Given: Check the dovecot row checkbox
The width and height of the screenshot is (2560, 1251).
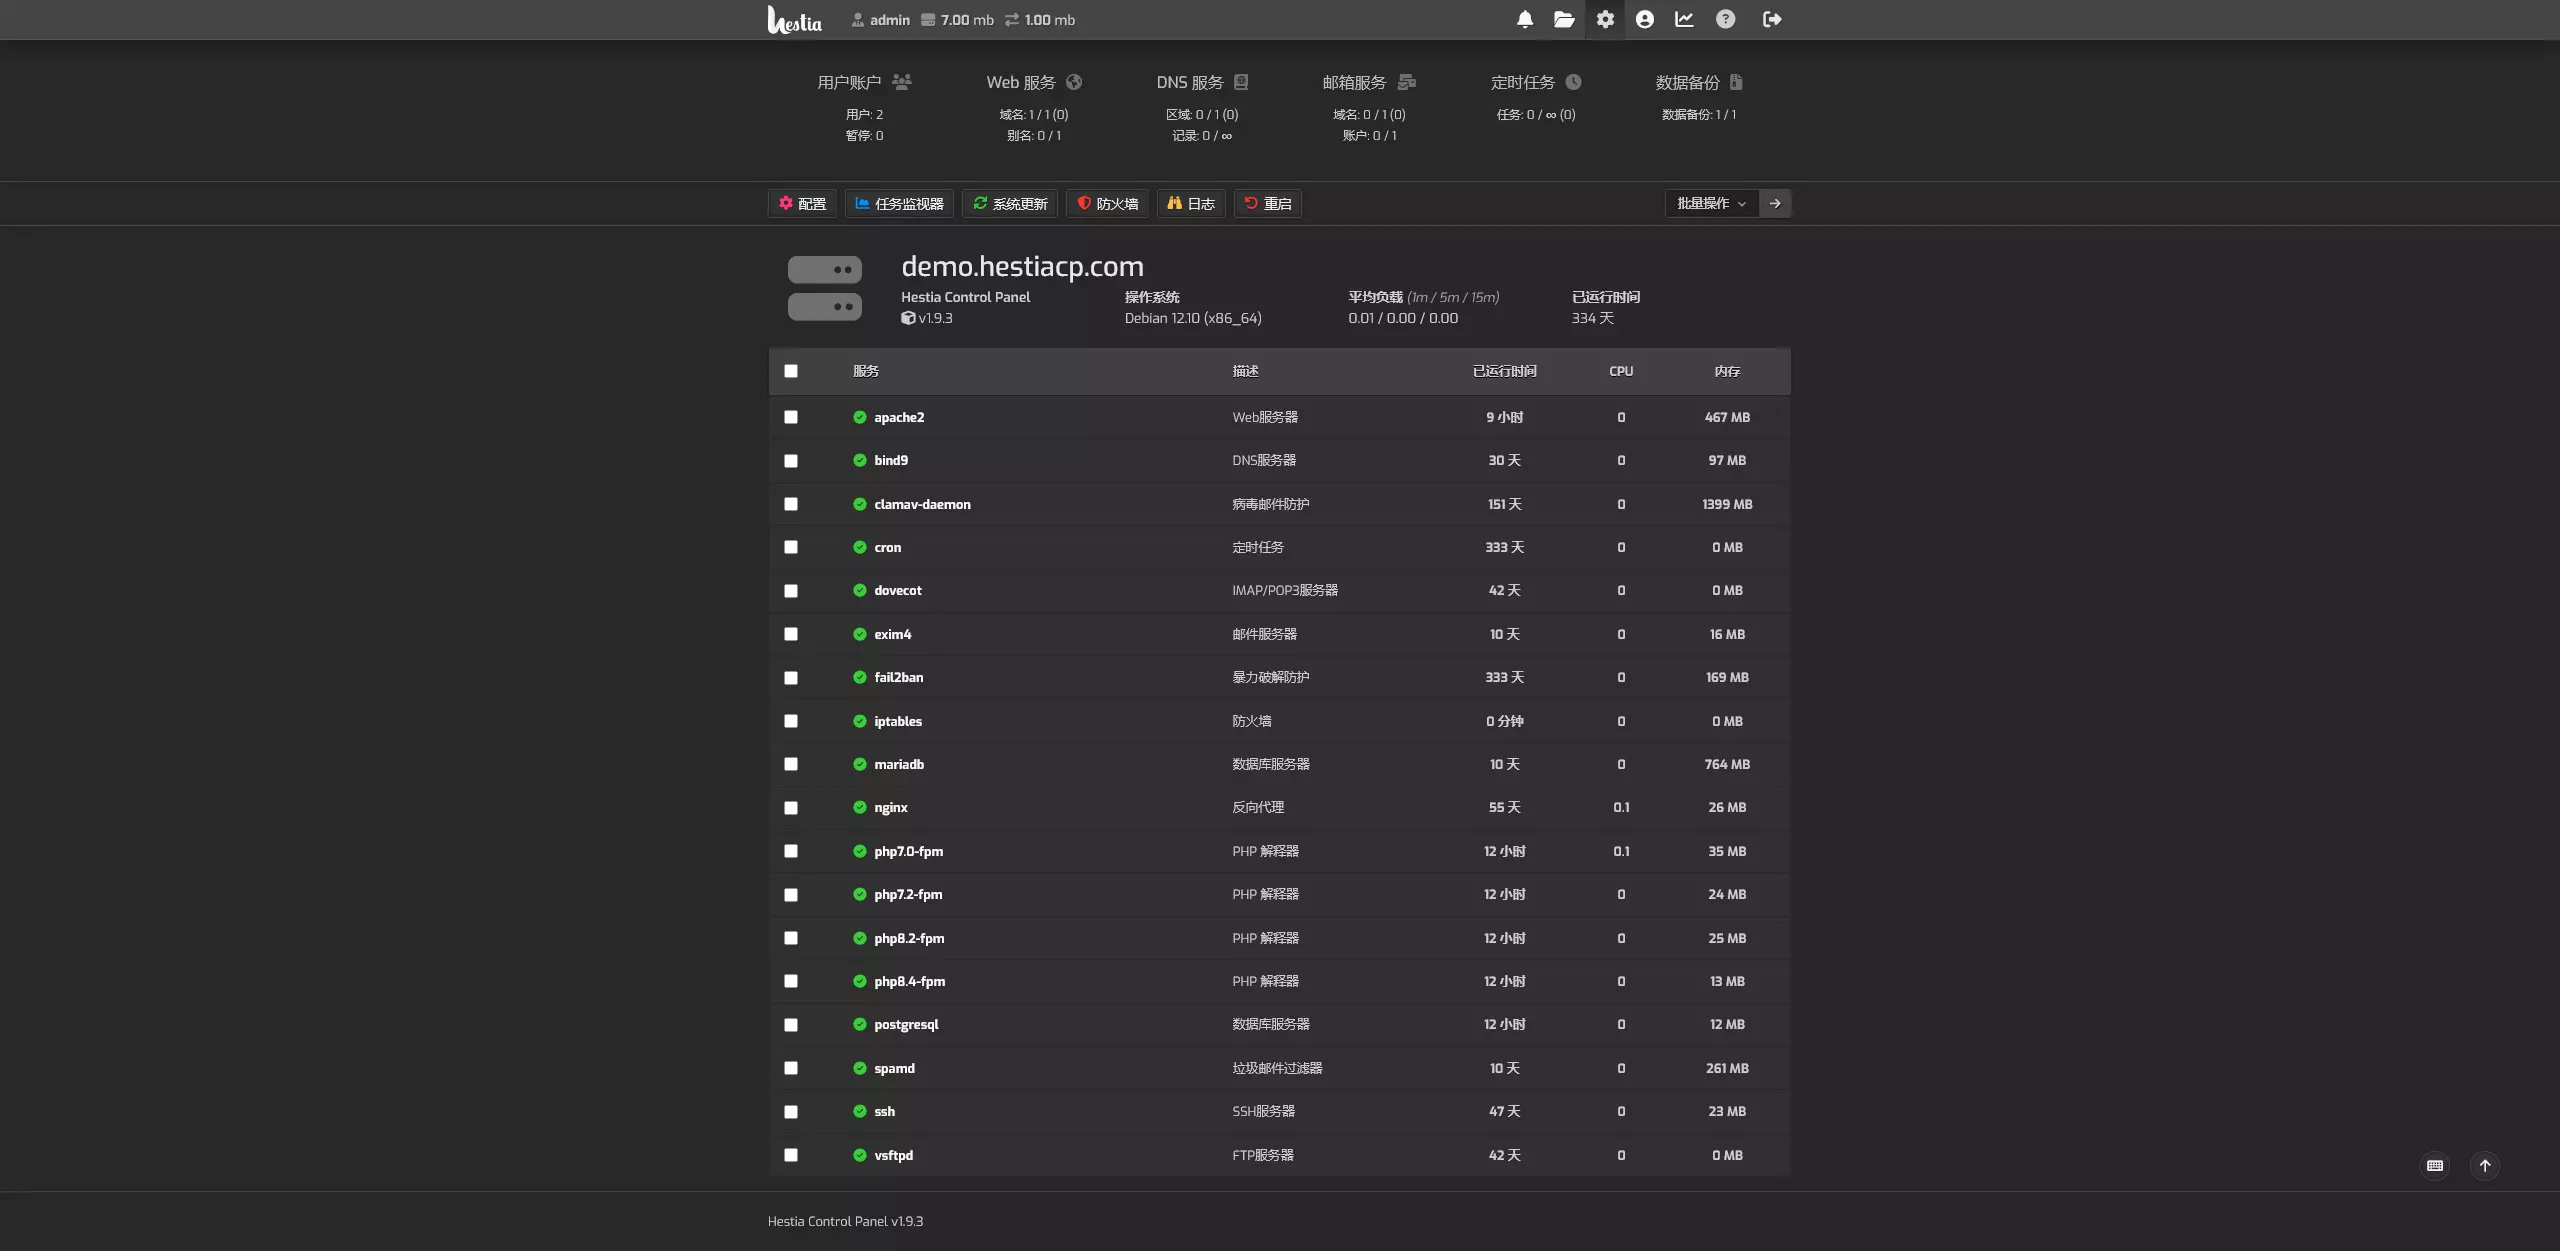Looking at the screenshot, I should point(791,591).
